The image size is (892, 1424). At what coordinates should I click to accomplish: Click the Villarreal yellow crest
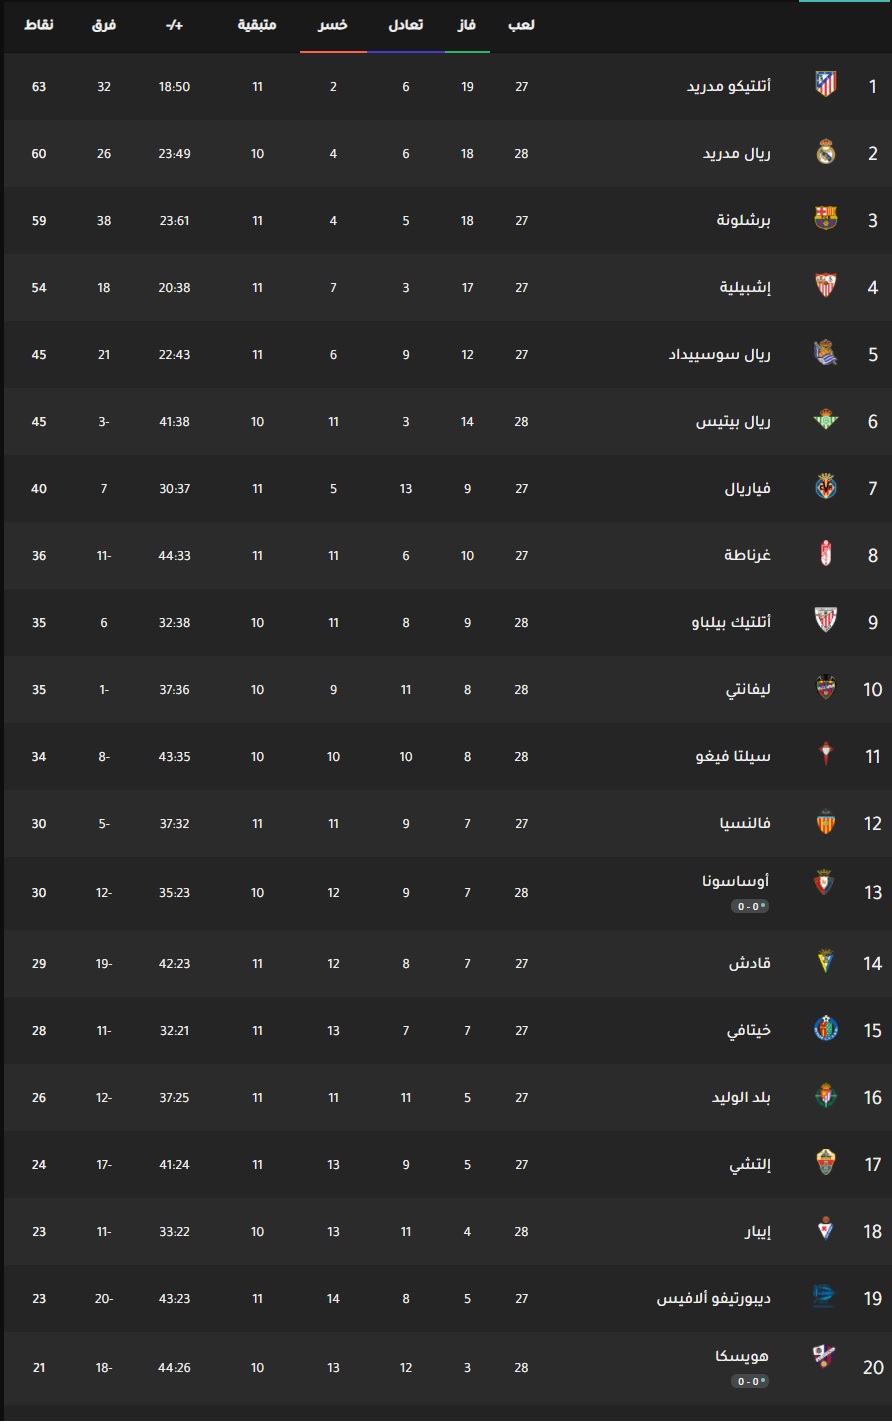(x=825, y=488)
